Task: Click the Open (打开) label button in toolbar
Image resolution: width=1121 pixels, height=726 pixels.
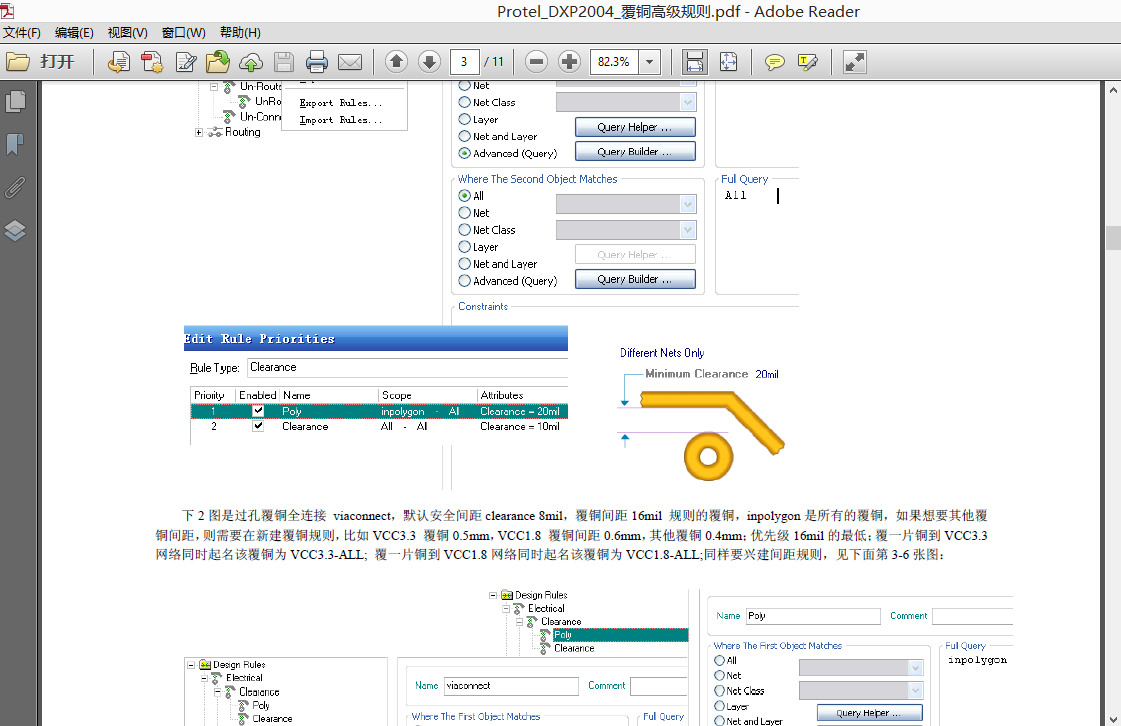Action: 57,62
